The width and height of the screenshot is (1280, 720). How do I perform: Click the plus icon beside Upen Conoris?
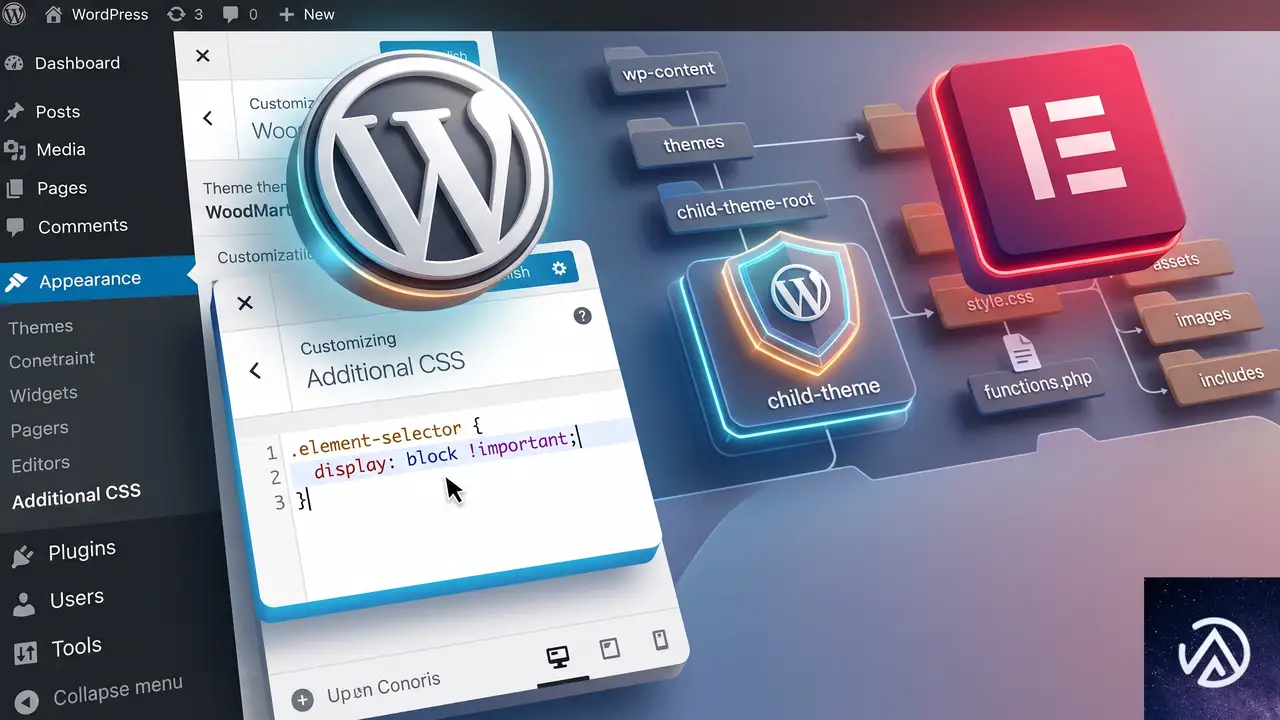(301, 701)
